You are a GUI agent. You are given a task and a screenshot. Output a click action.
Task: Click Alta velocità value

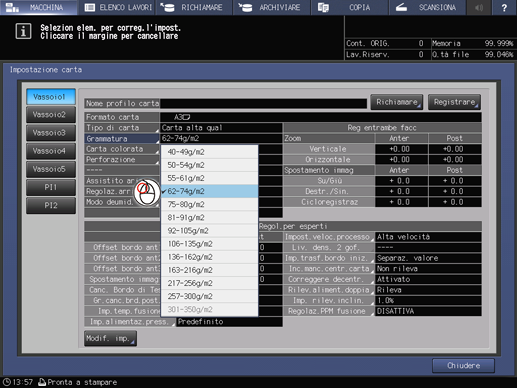[x=428, y=237]
